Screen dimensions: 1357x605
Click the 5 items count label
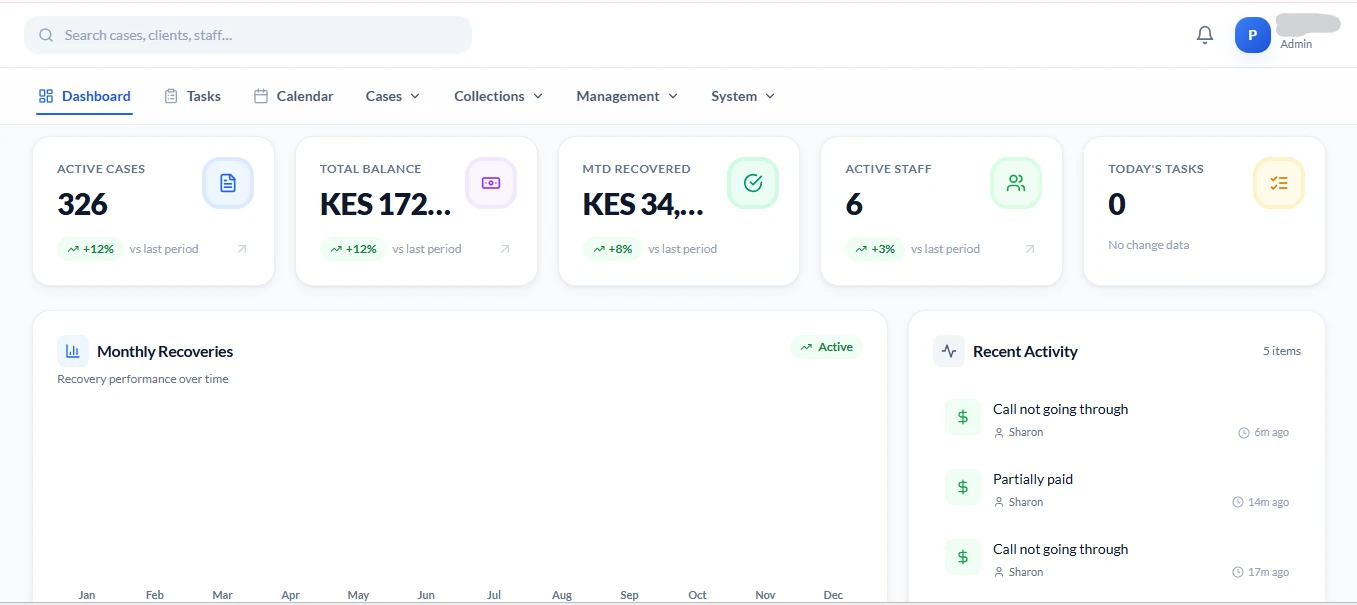pyautogui.click(x=1282, y=351)
